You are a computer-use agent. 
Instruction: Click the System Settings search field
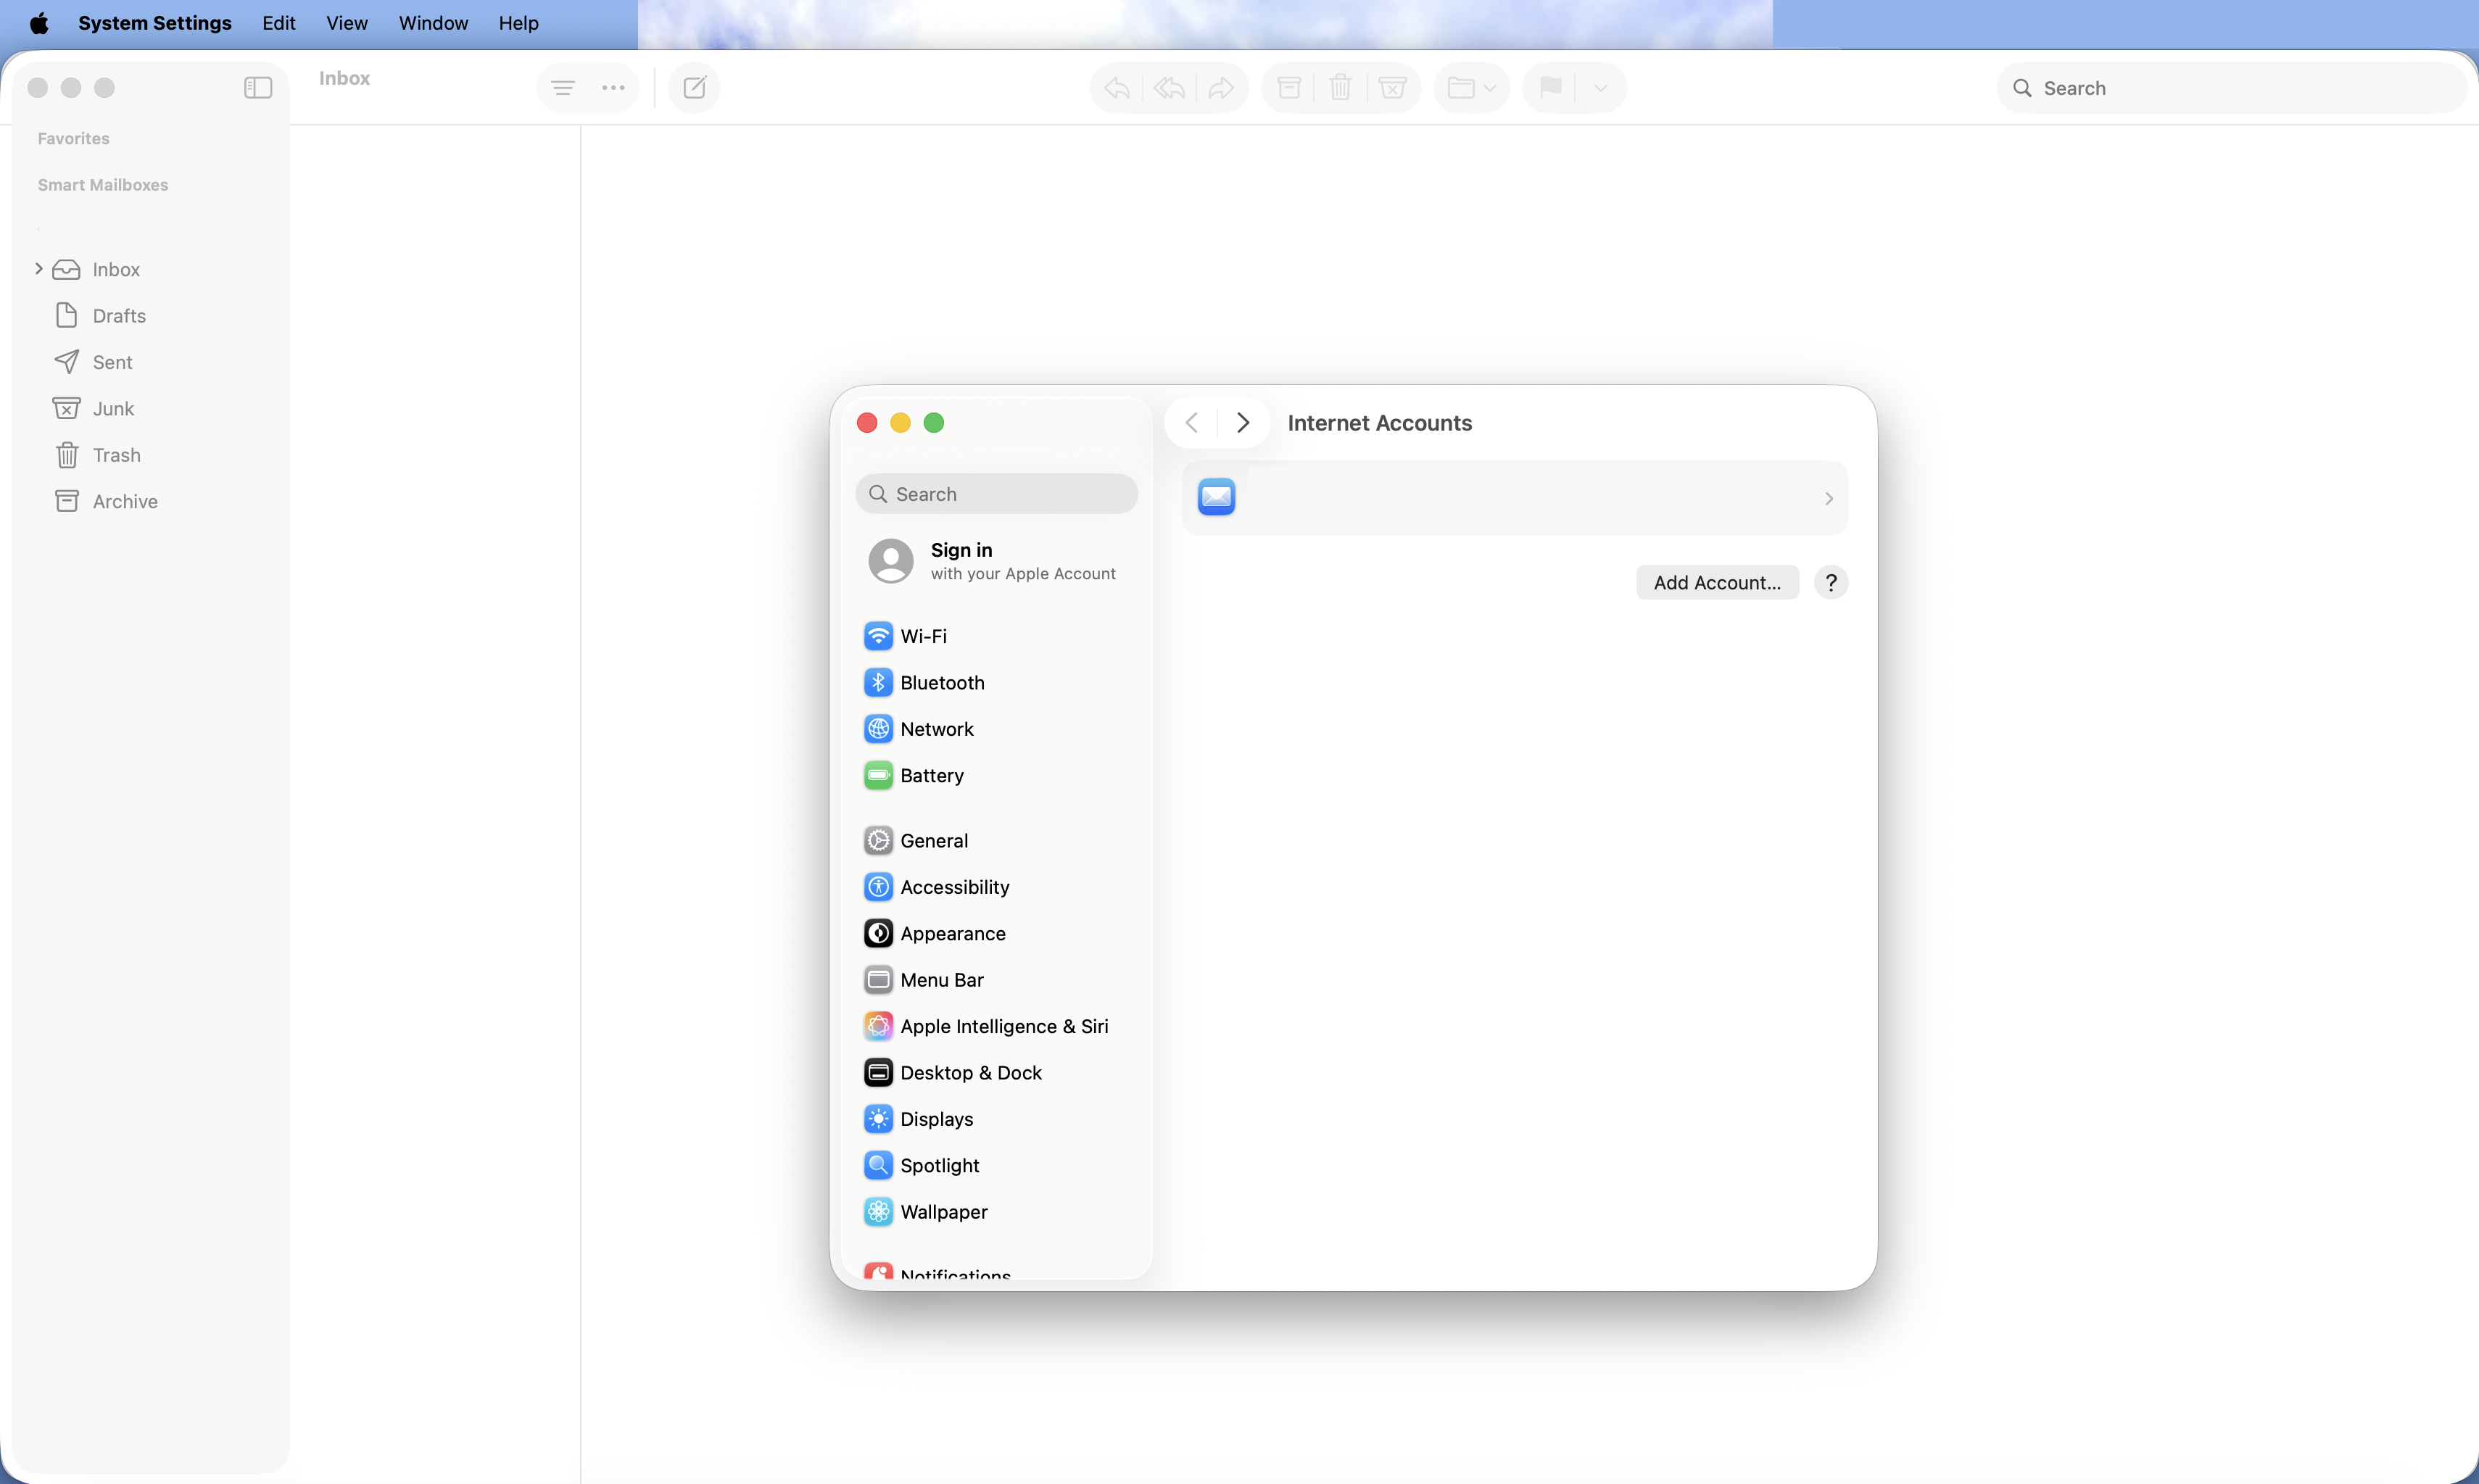996,494
